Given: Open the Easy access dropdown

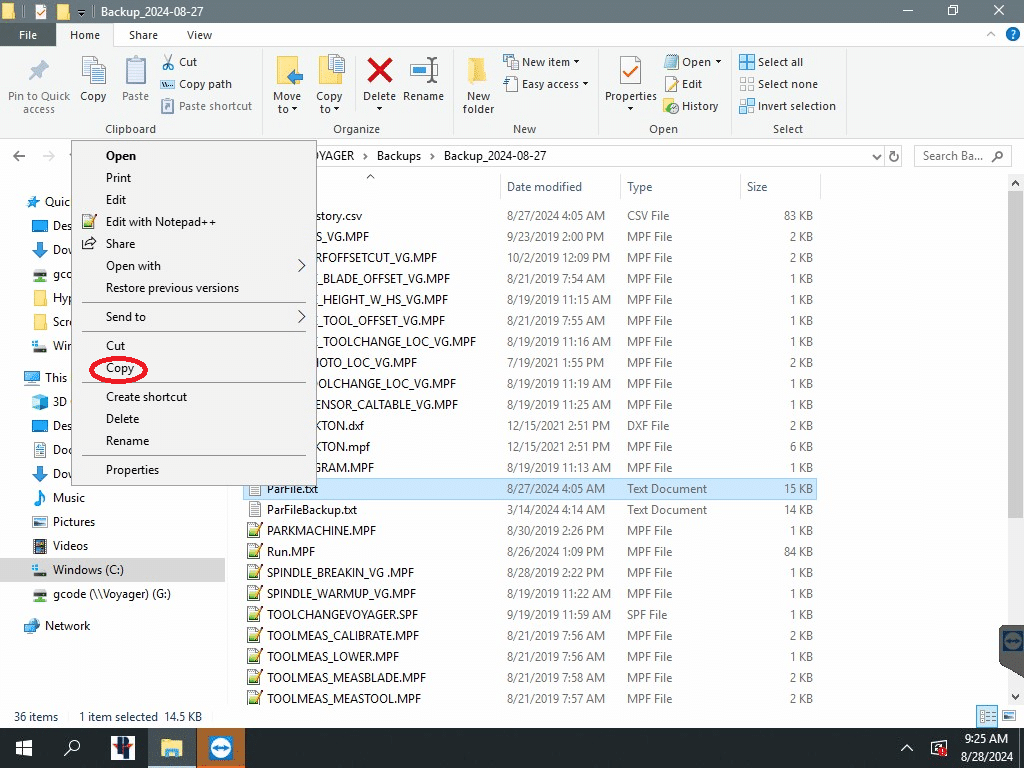Looking at the screenshot, I should point(555,84).
